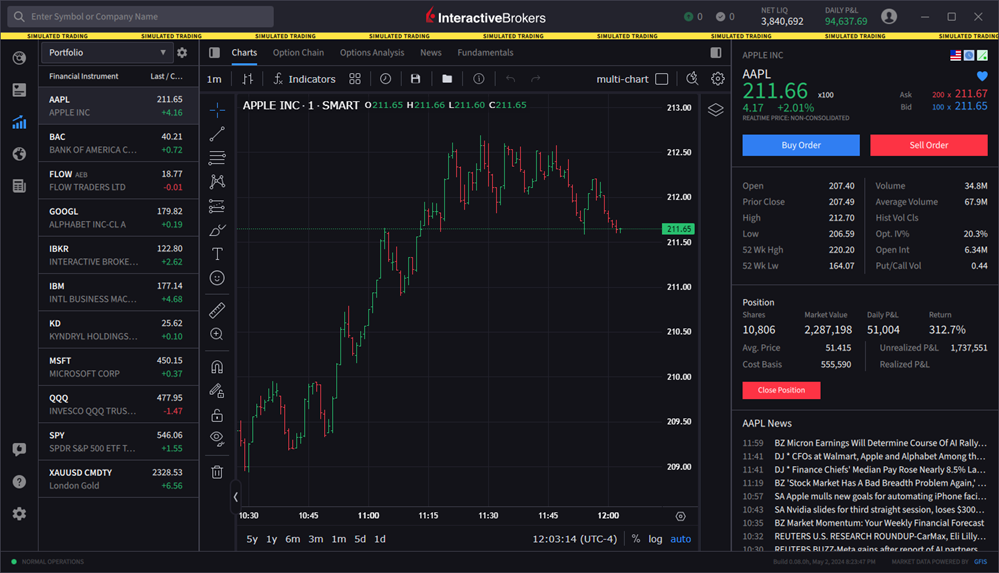Open the sidebar settings gear
The height and width of the screenshot is (573, 999).
[19, 514]
